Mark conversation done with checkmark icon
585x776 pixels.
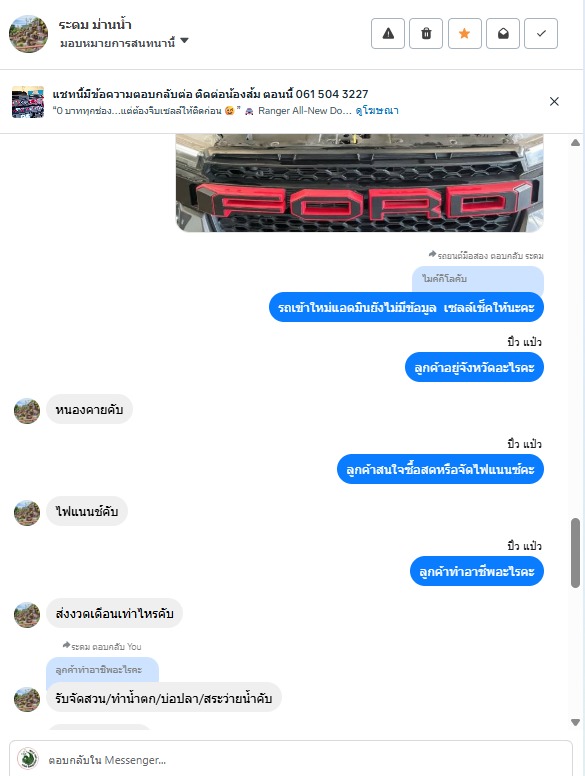coord(541,34)
